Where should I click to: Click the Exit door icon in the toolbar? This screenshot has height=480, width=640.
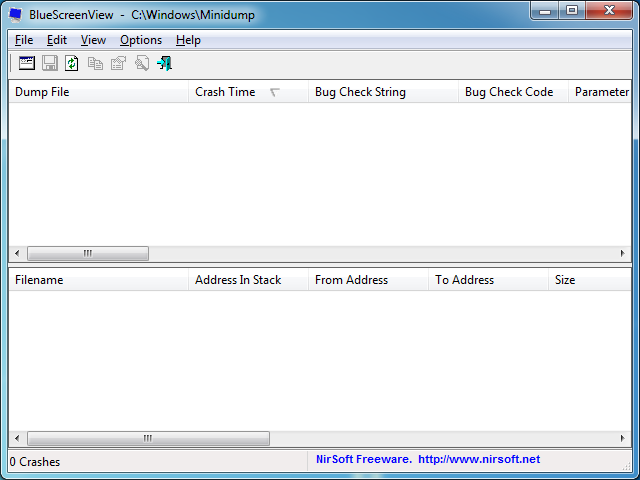(x=164, y=63)
